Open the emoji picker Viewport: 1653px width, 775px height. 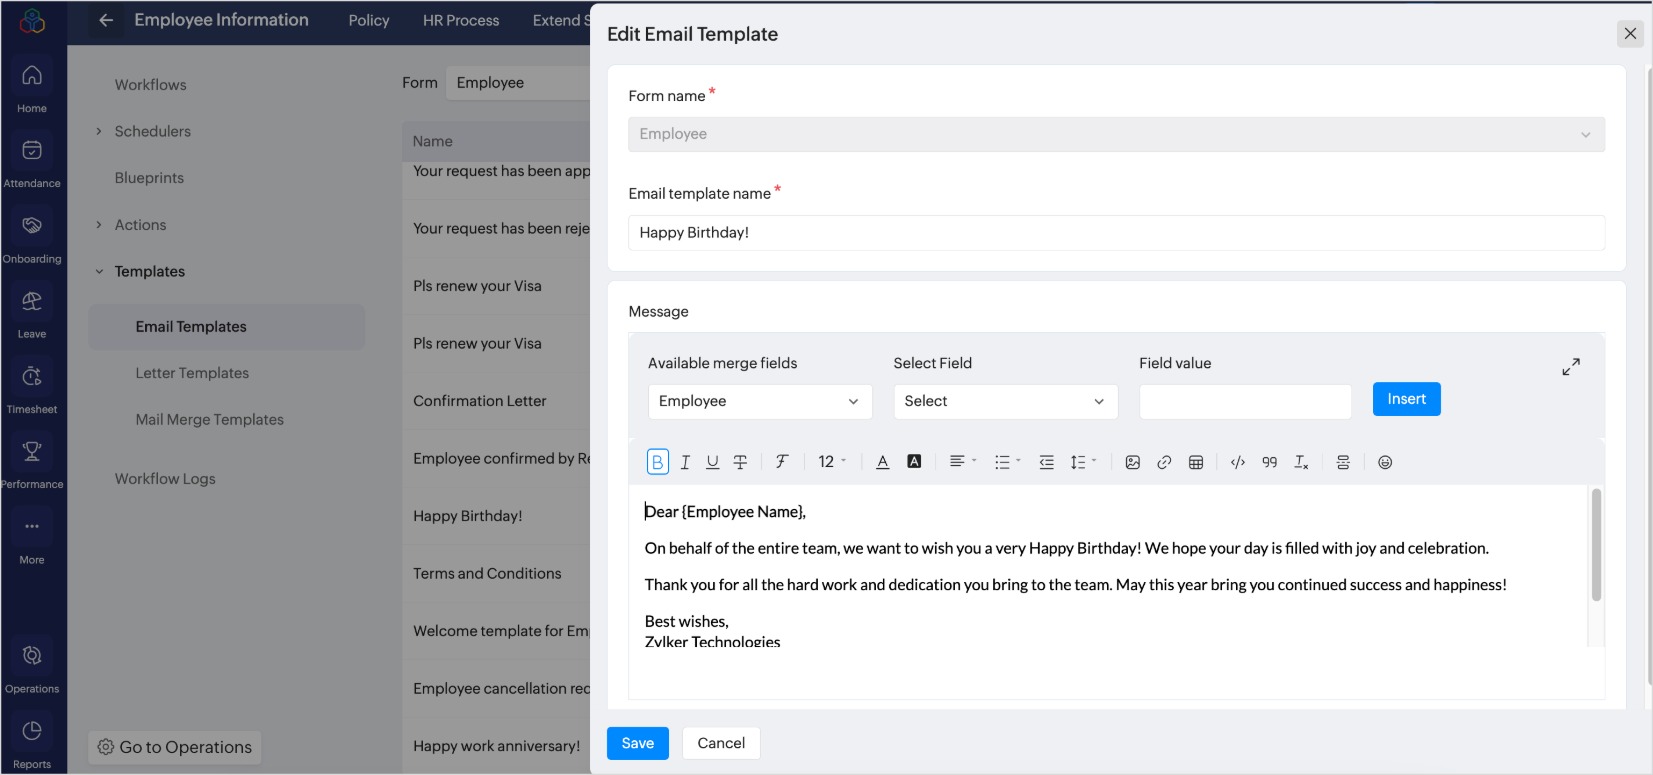click(x=1385, y=462)
